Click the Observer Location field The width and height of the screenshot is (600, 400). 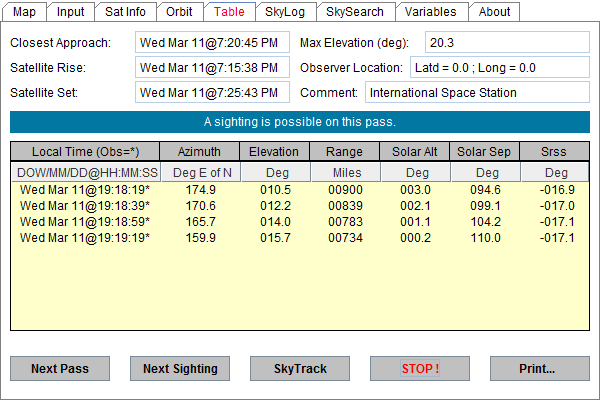point(500,67)
